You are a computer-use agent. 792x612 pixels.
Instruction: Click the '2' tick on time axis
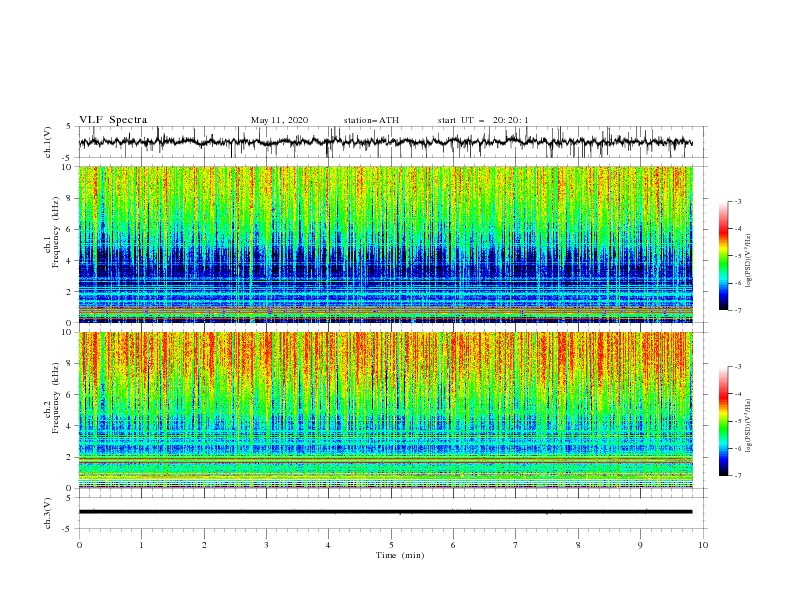[x=204, y=545]
